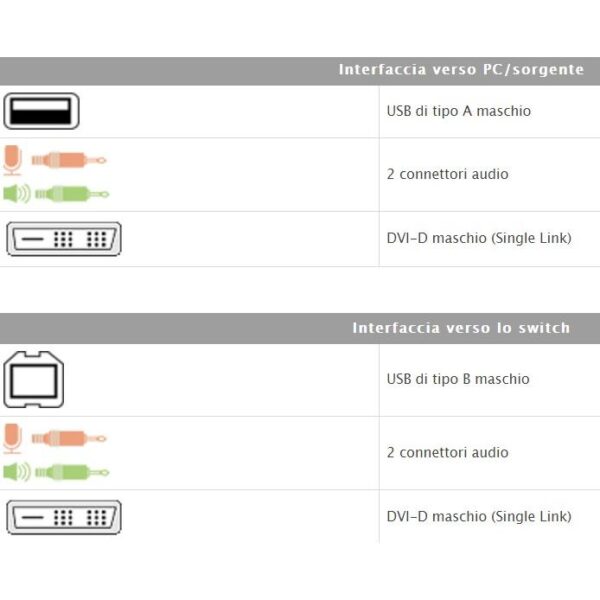Click 'DVI-D maschio (Single Link)' in switch section
Viewport: 600px width, 600px height.
[478, 516]
